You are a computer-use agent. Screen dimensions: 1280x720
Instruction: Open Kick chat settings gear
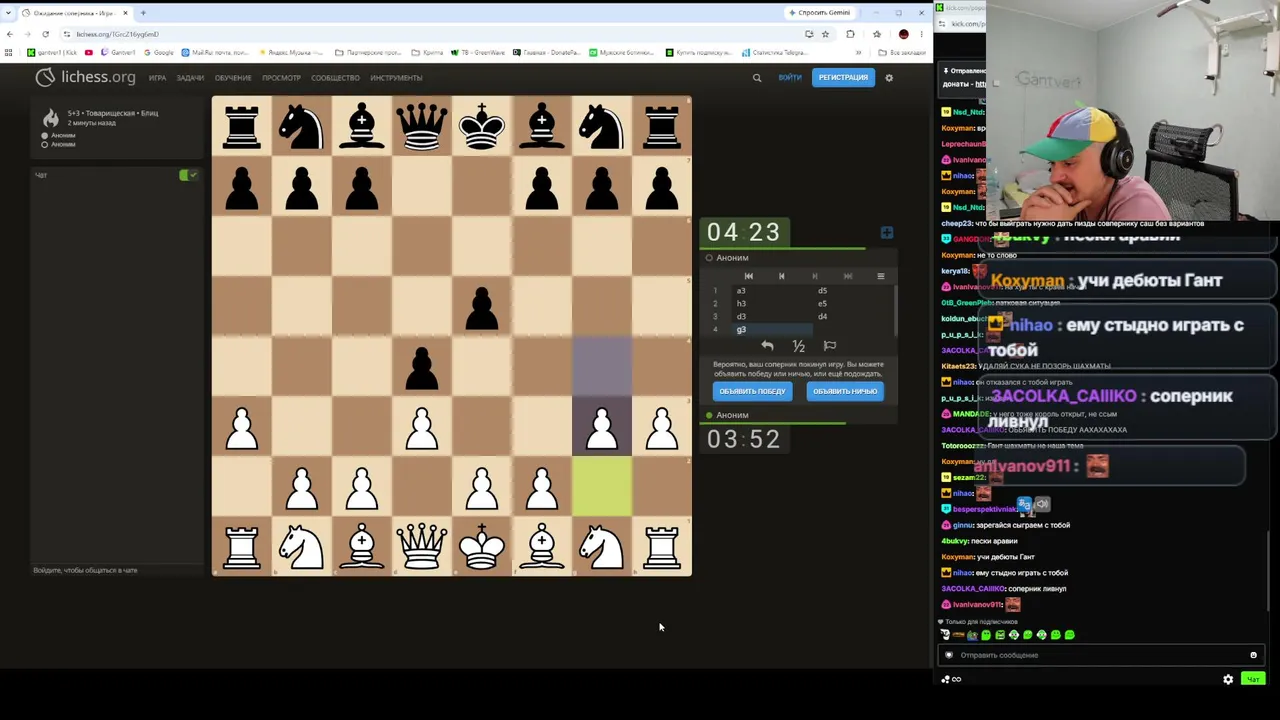1228,679
